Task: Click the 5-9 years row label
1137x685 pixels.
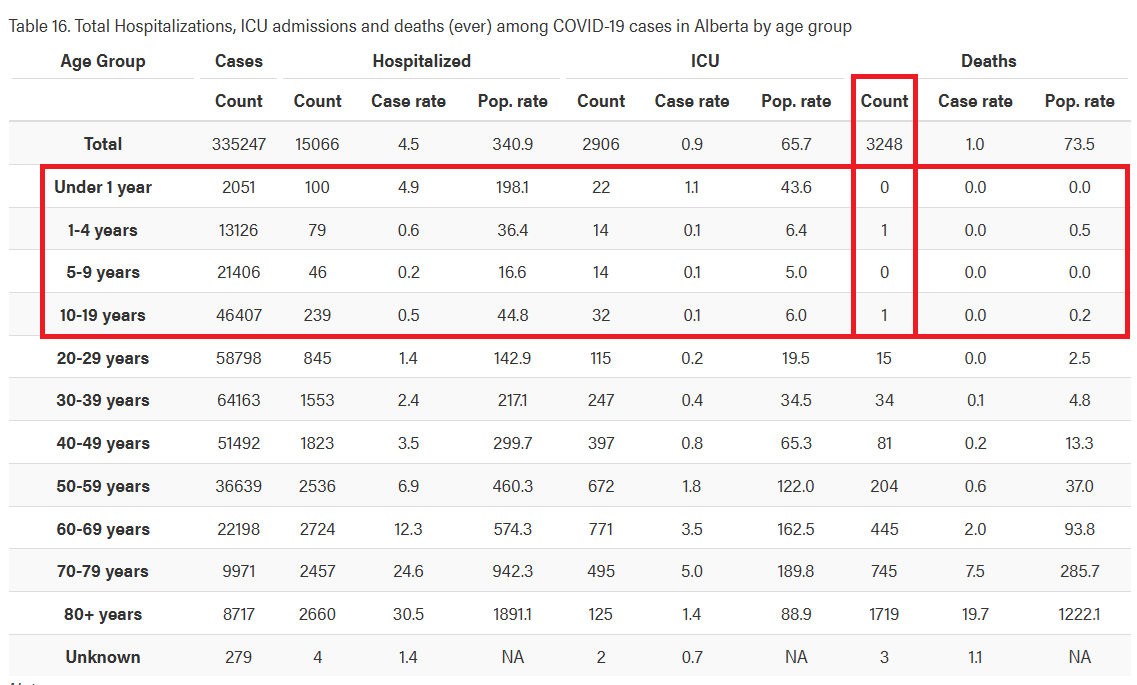Action: click(103, 273)
